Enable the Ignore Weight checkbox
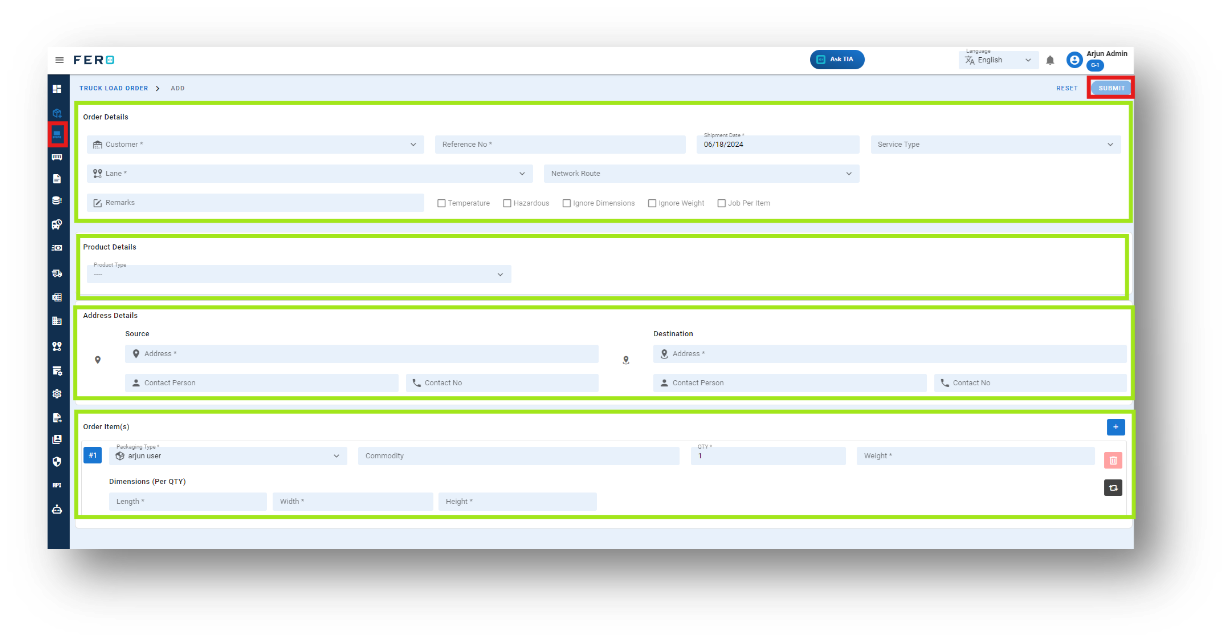Image resolution: width=1231 pixels, height=644 pixels. coord(651,203)
